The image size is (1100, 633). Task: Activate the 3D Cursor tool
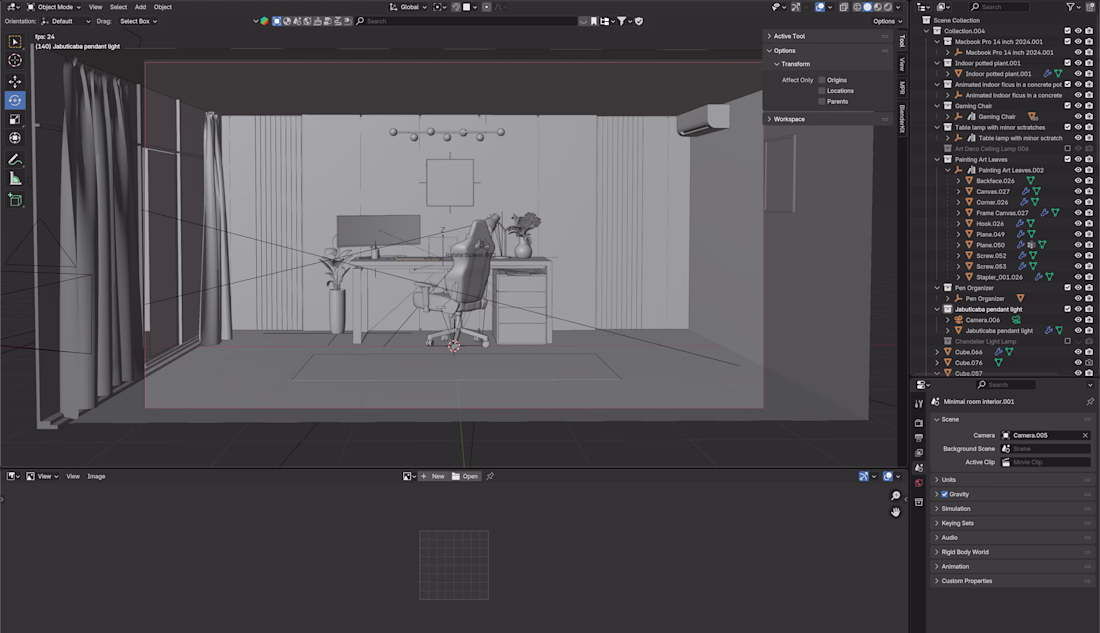[15, 61]
